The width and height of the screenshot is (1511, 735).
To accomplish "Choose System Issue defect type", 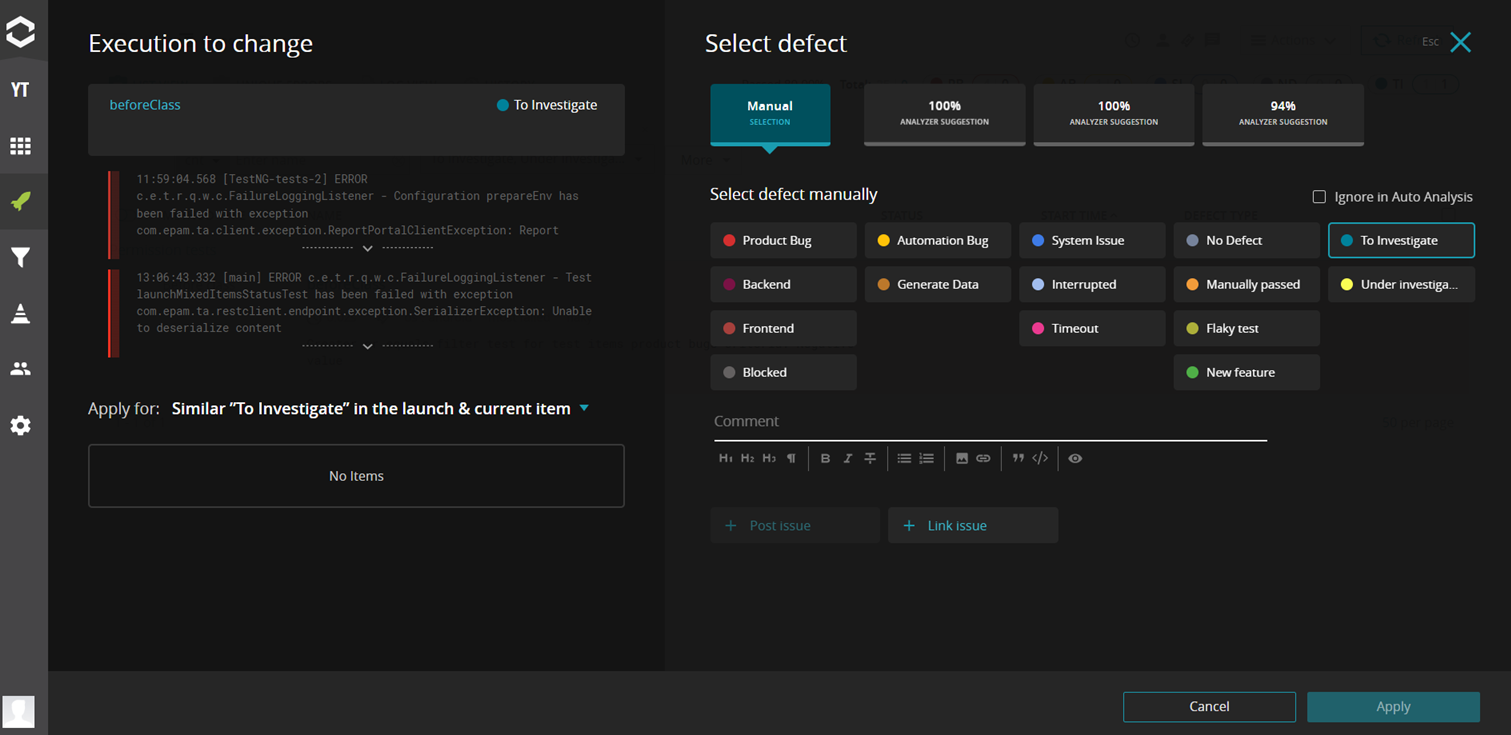I will pyautogui.click(x=1092, y=240).
